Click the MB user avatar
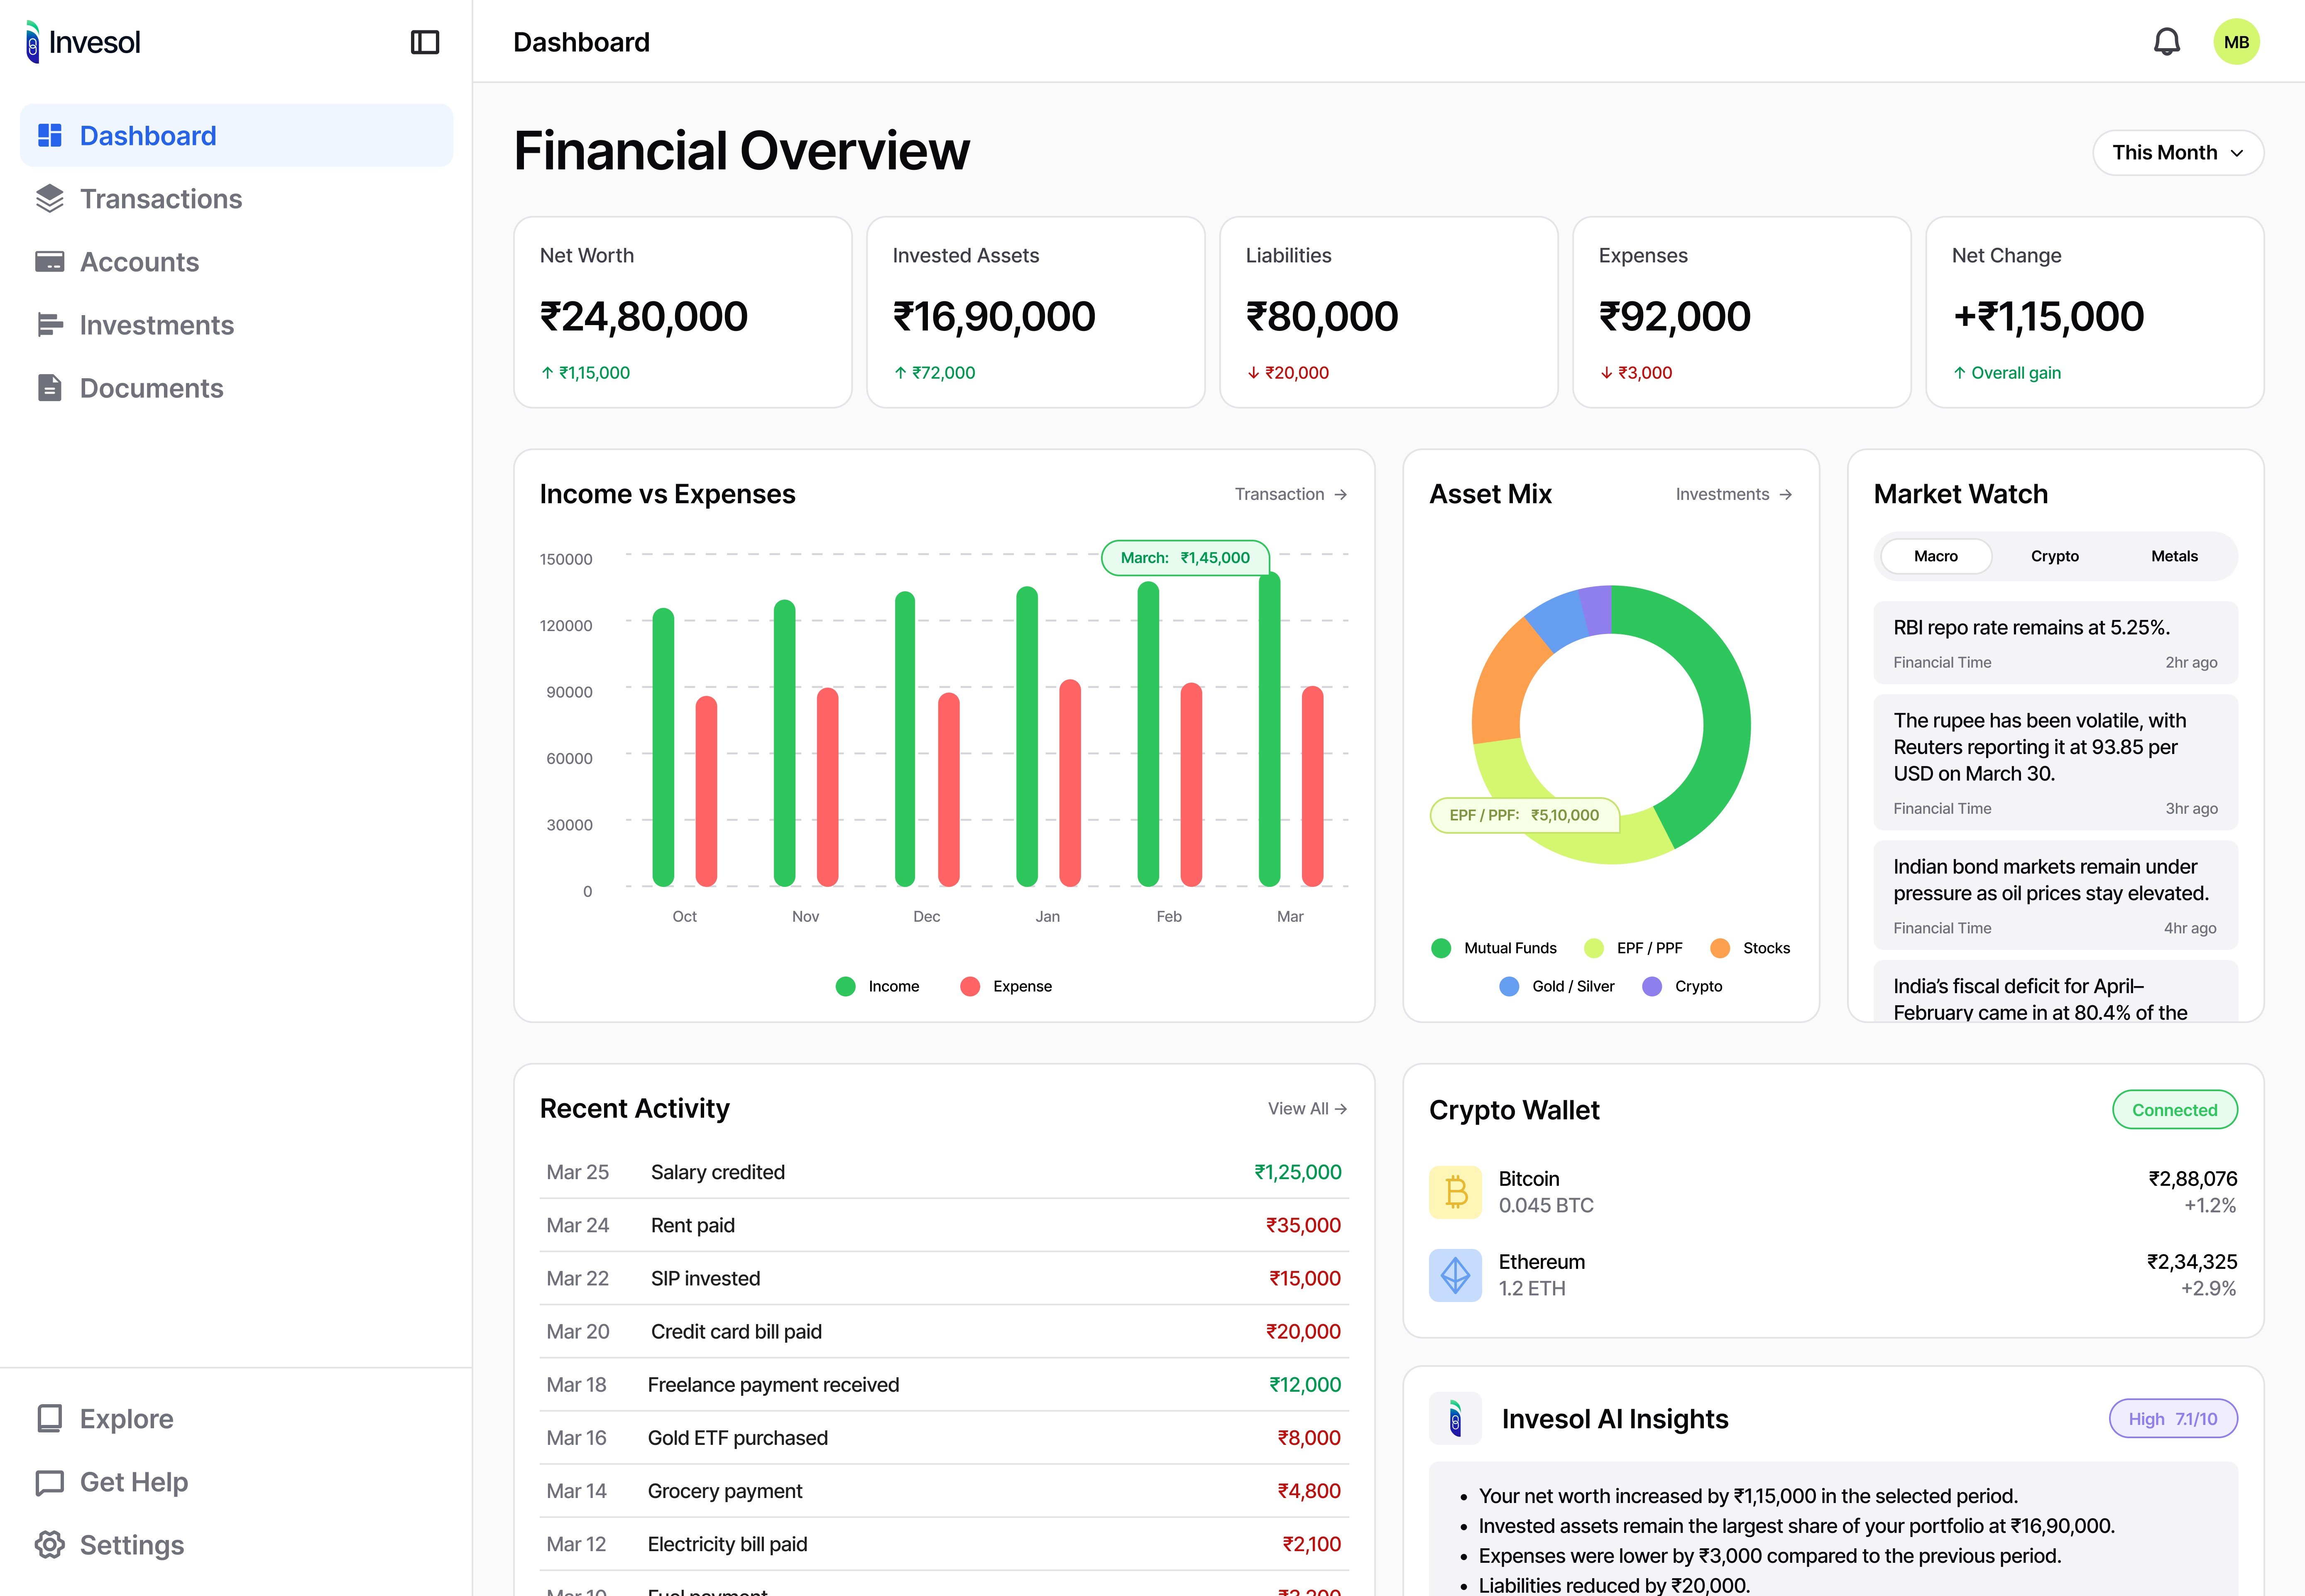The height and width of the screenshot is (1596, 2305). point(2236,42)
